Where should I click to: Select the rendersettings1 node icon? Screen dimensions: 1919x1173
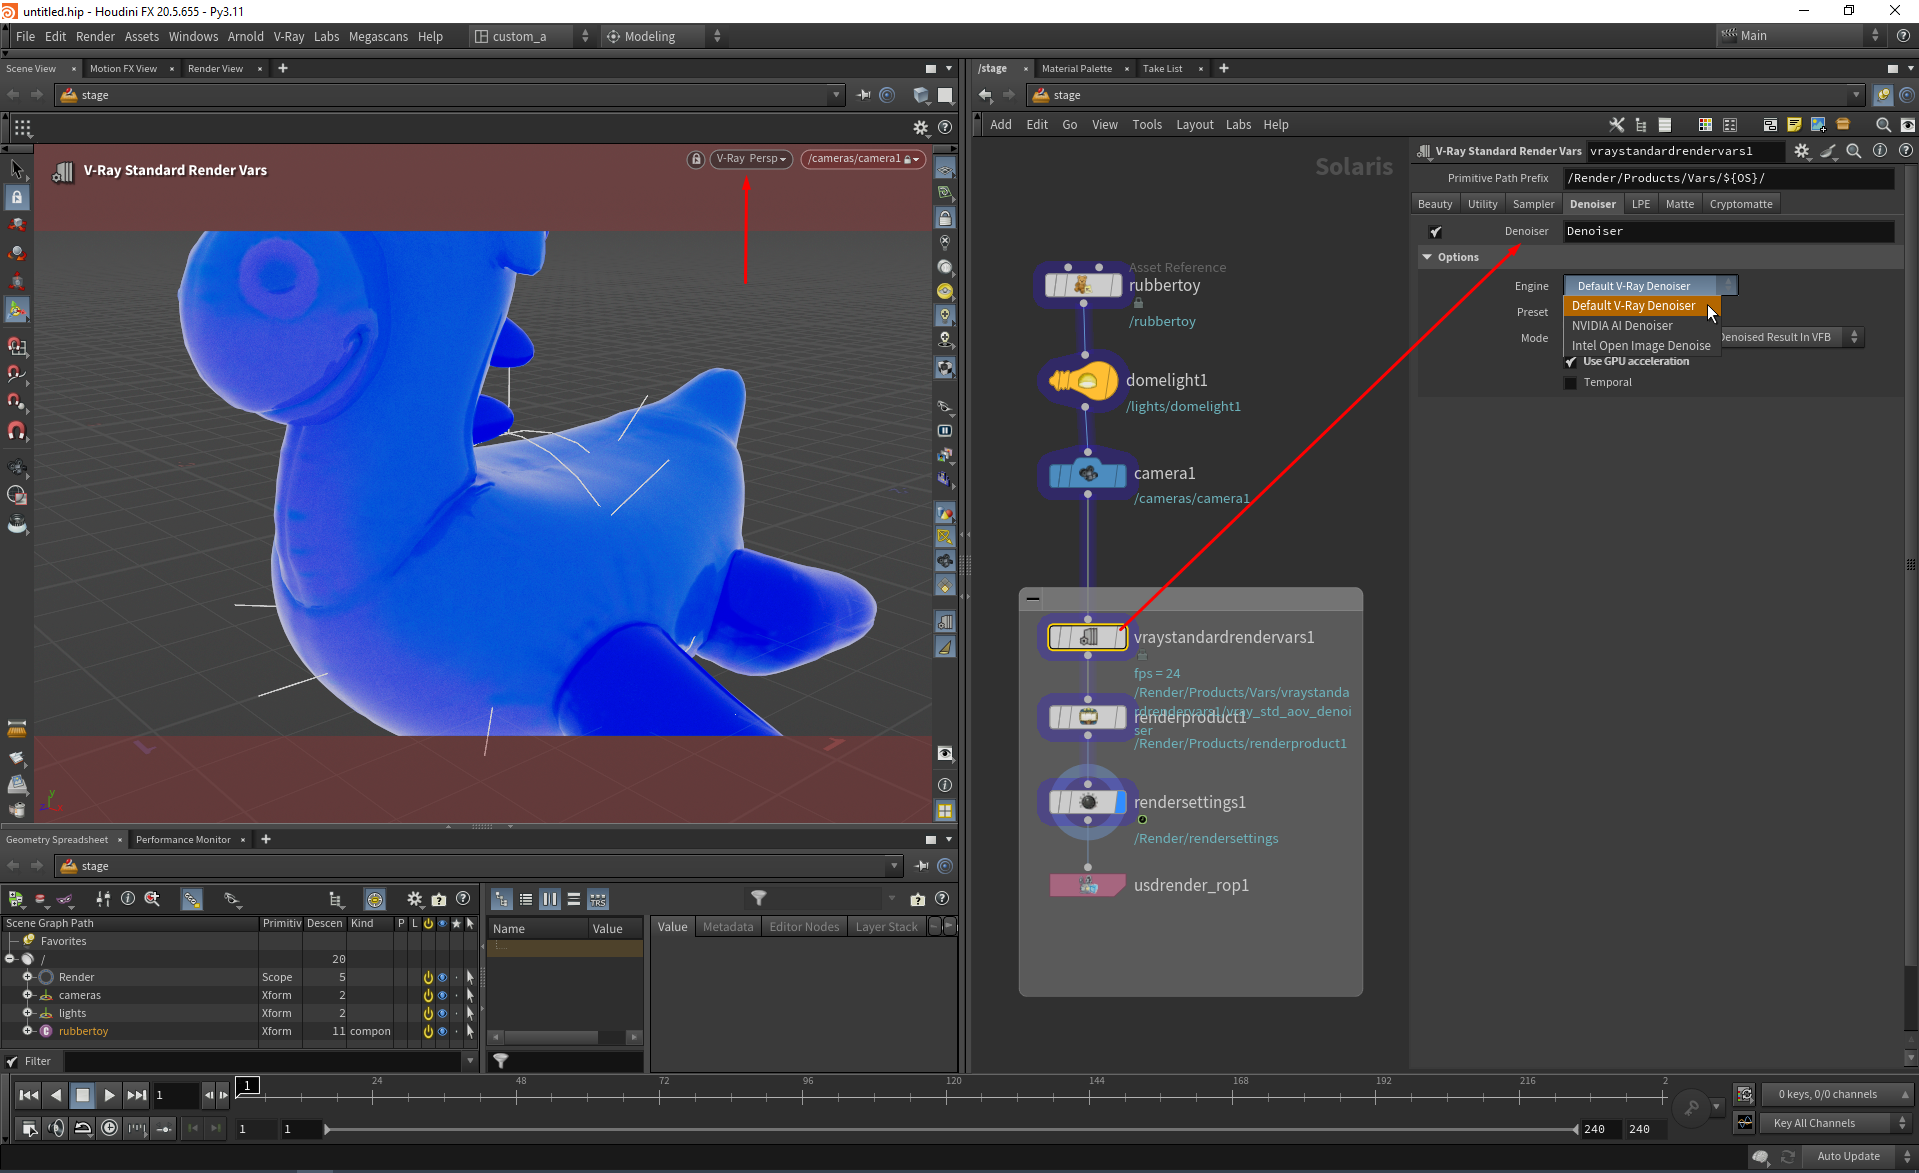tap(1087, 802)
